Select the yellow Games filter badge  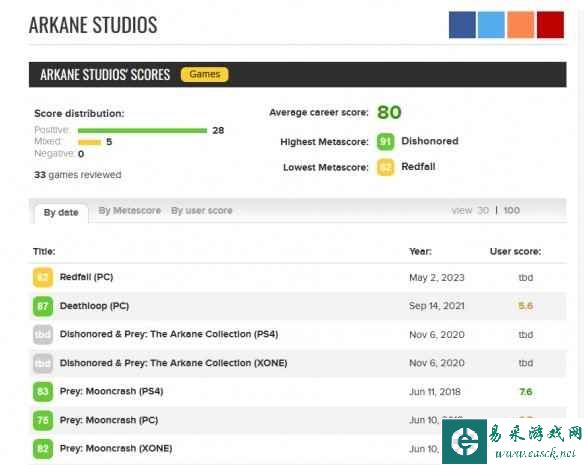click(204, 75)
